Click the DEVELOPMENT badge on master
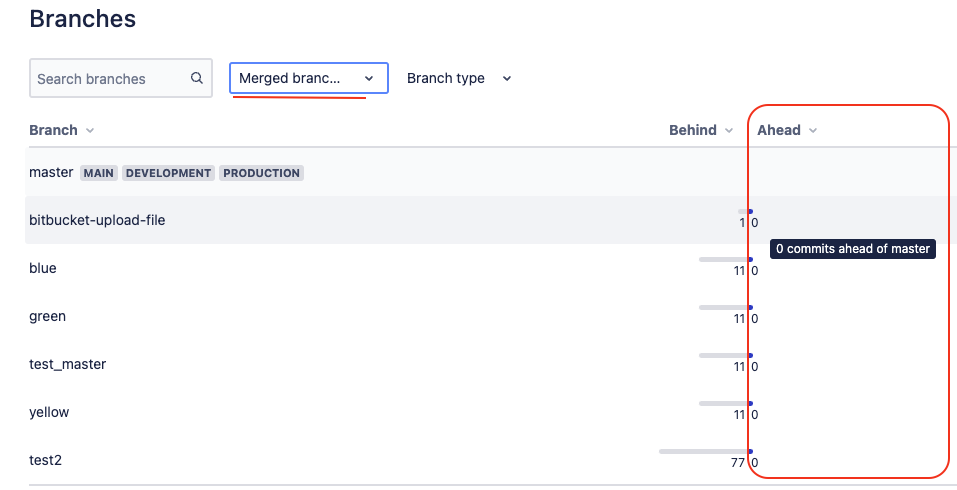The width and height of the screenshot is (957, 490). (x=168, y=173)
